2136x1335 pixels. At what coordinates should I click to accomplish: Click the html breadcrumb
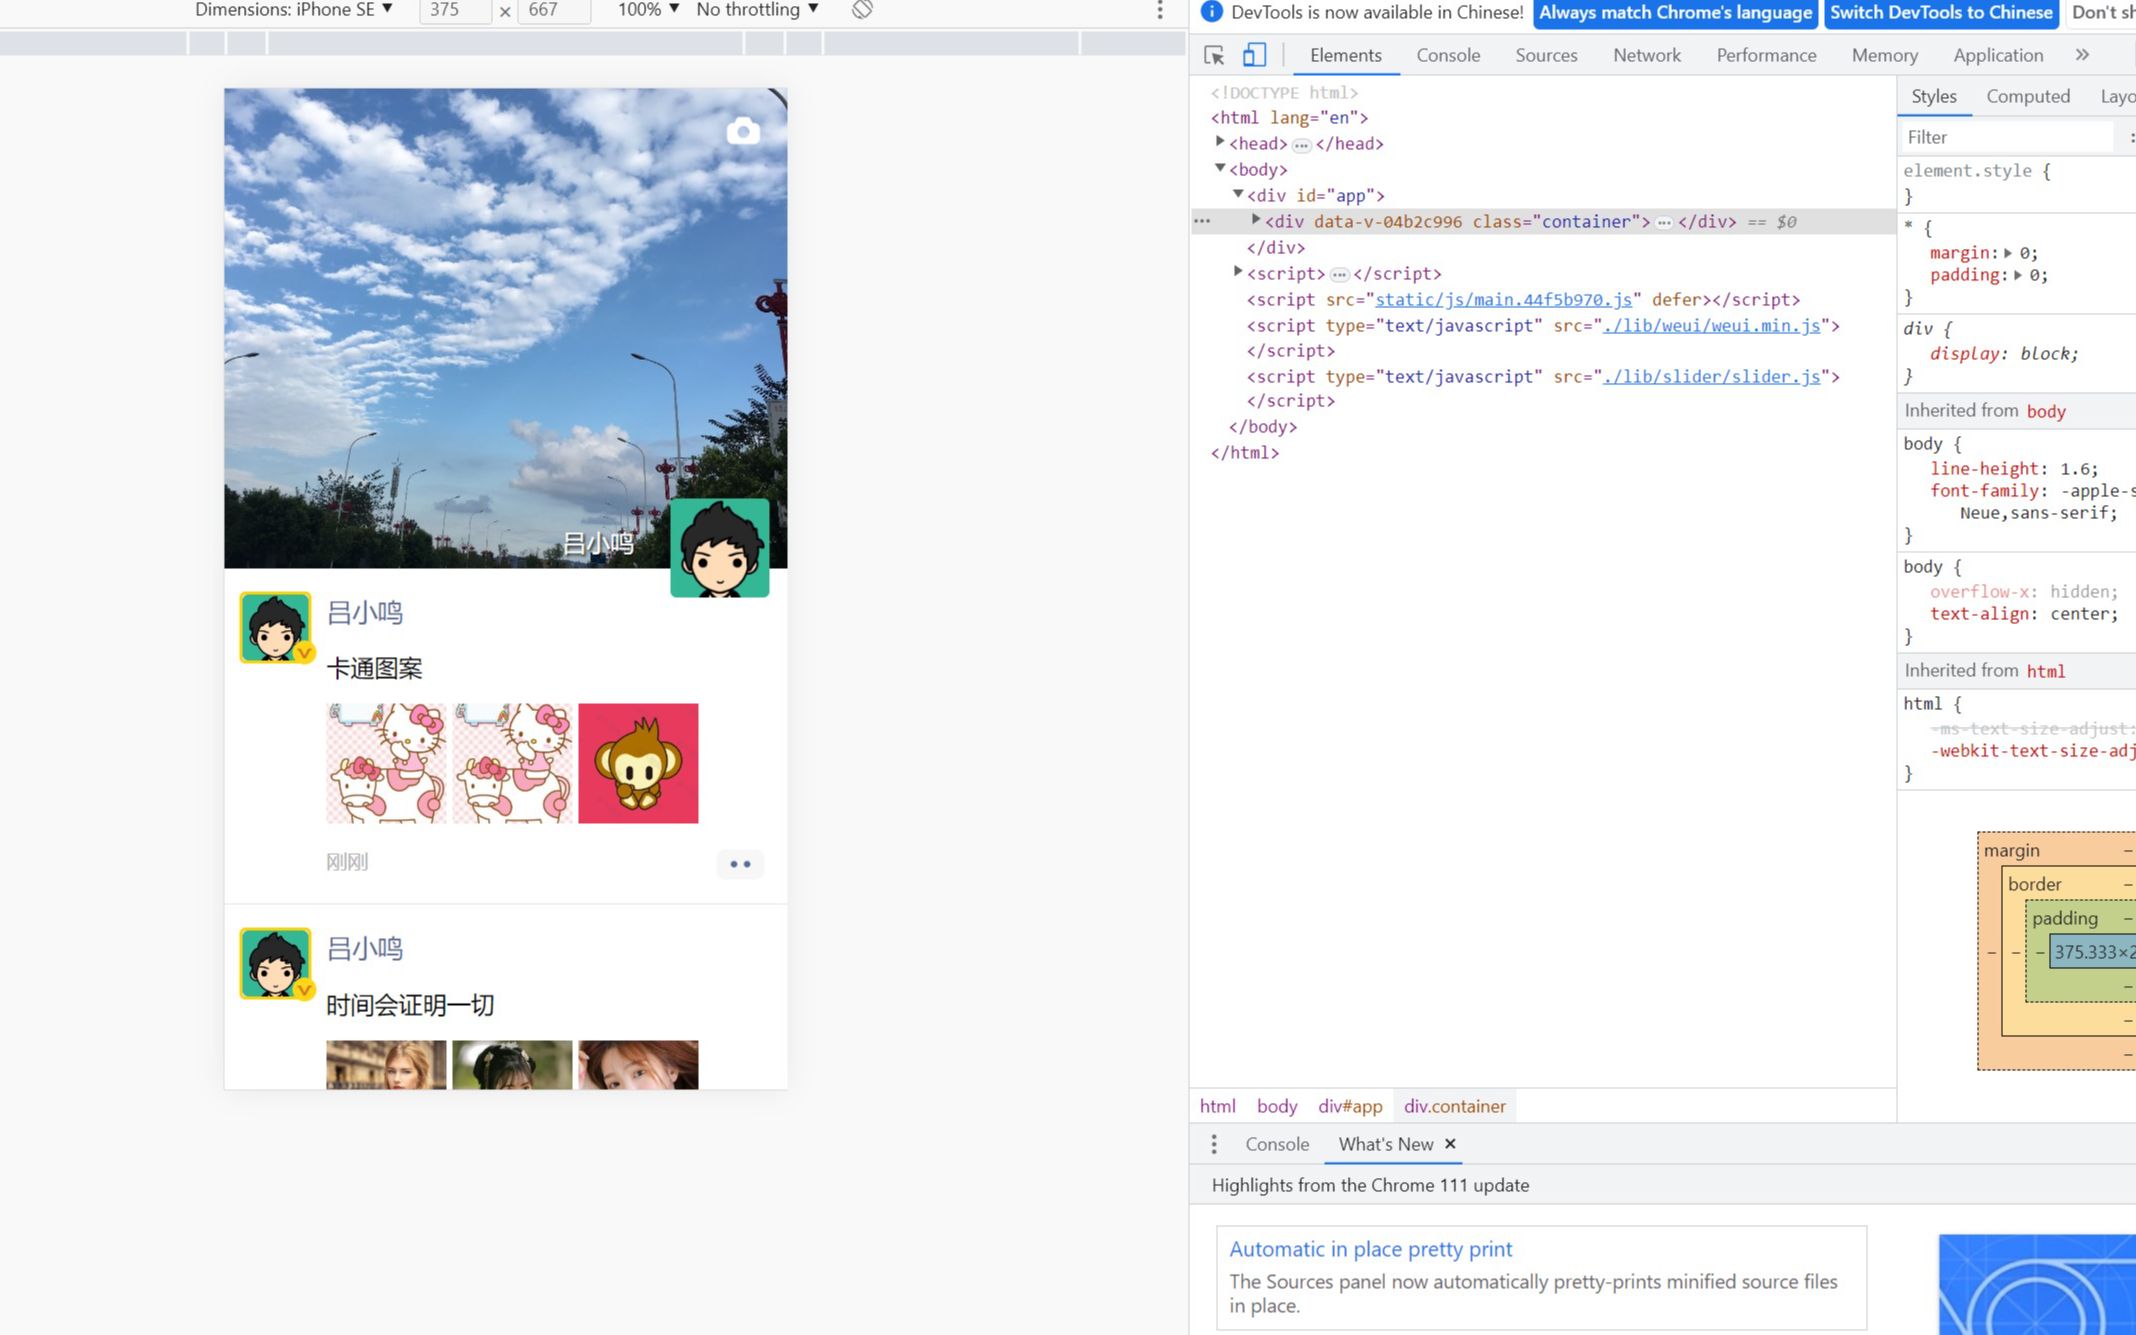click(1217, 1106)
